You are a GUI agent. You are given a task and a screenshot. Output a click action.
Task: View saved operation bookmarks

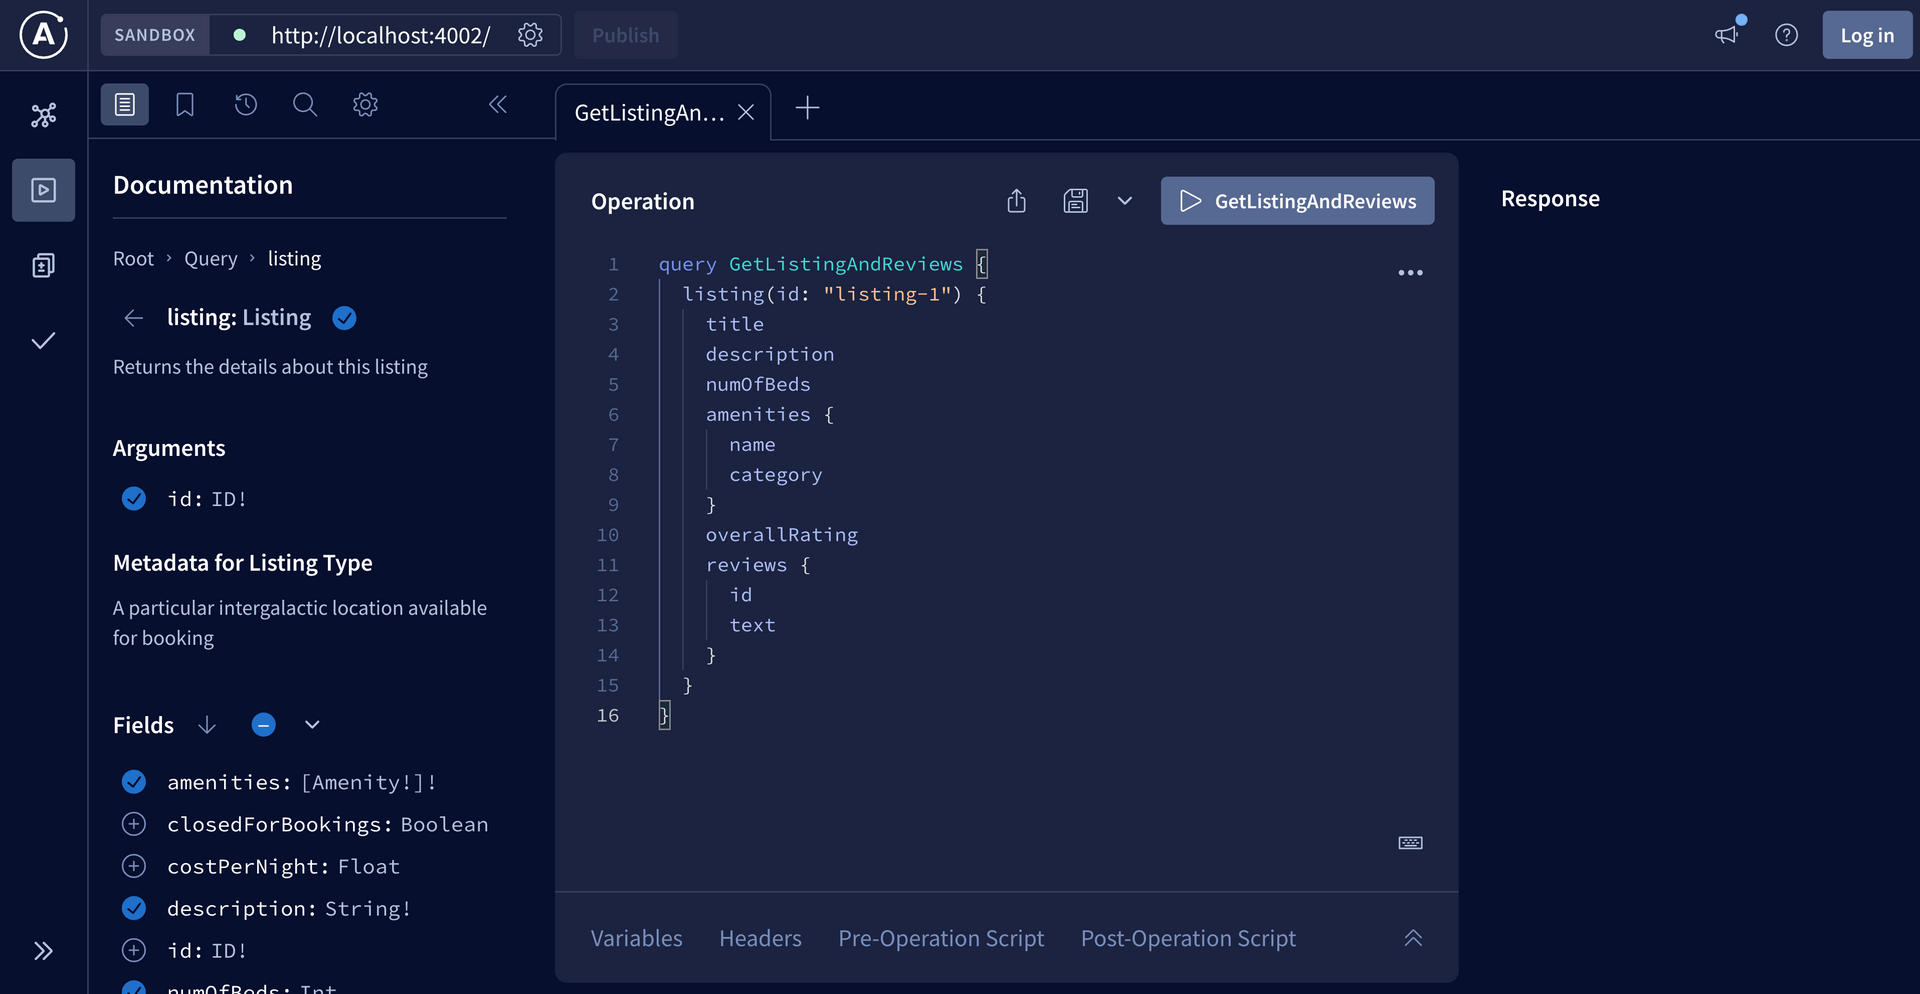185,104
